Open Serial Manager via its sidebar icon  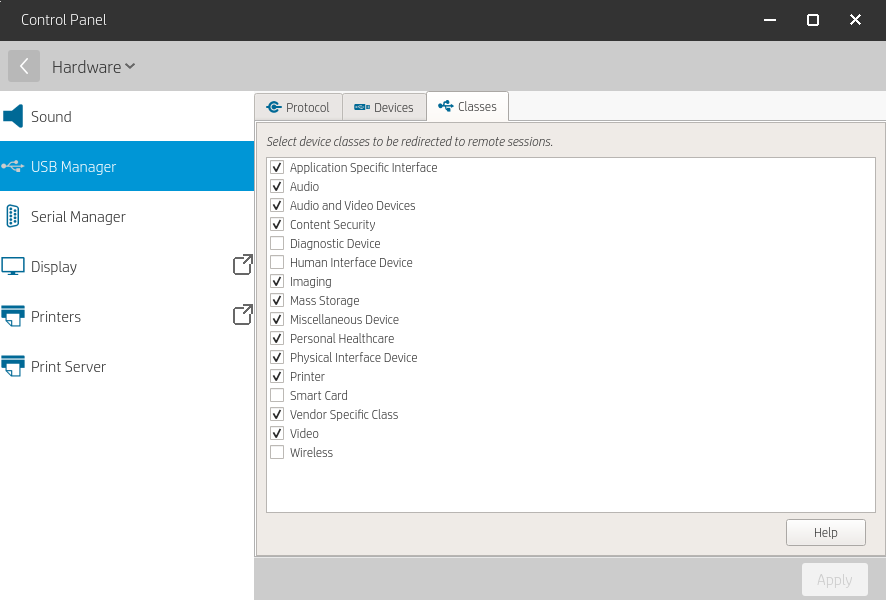click(13, 216)
